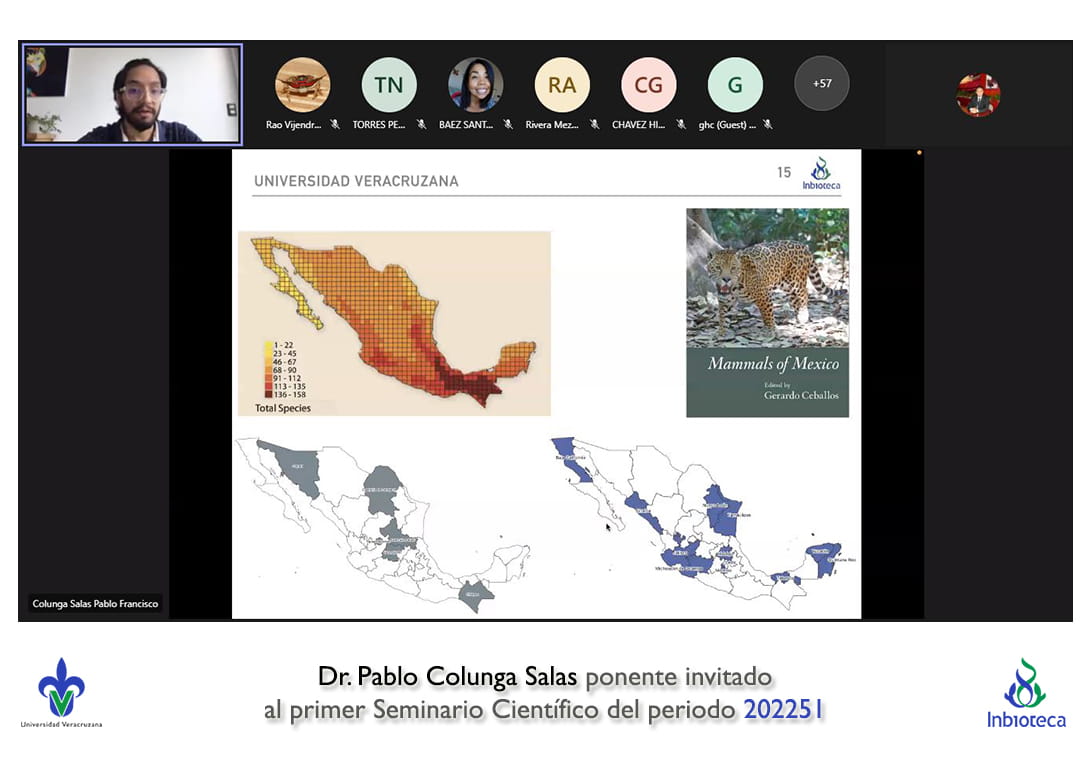1090x760 pixels.
Task: Select the RA avatar for Rivera Mez
Action: coord(562,84)
